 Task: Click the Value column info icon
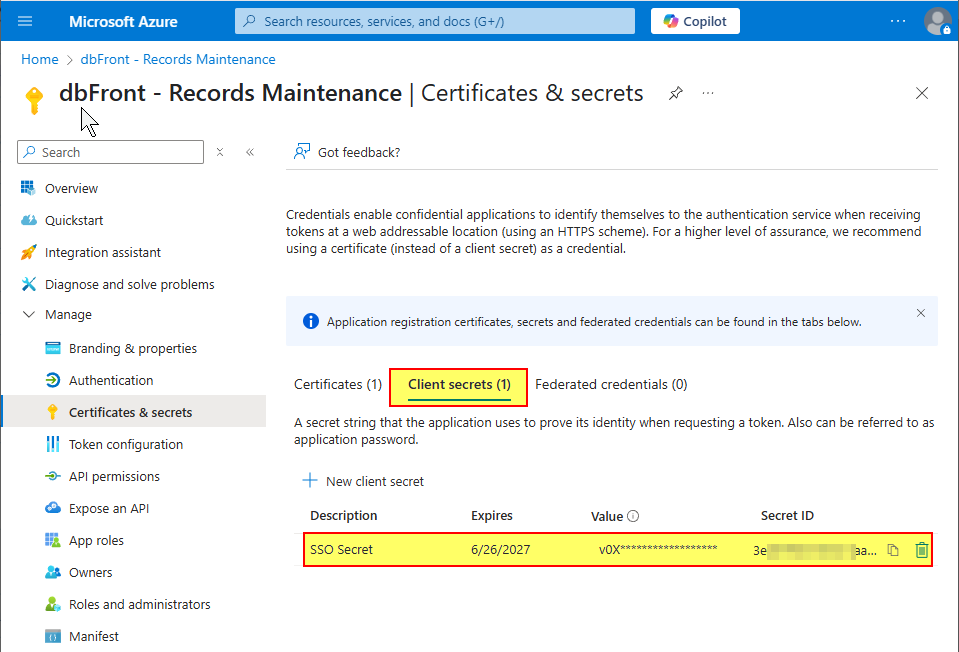click(633, 516)
